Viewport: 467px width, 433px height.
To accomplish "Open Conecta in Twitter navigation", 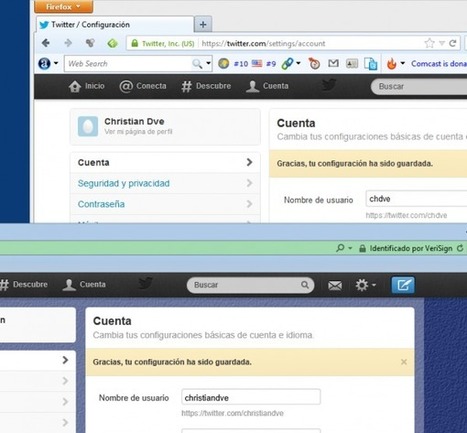I will 143,86.
